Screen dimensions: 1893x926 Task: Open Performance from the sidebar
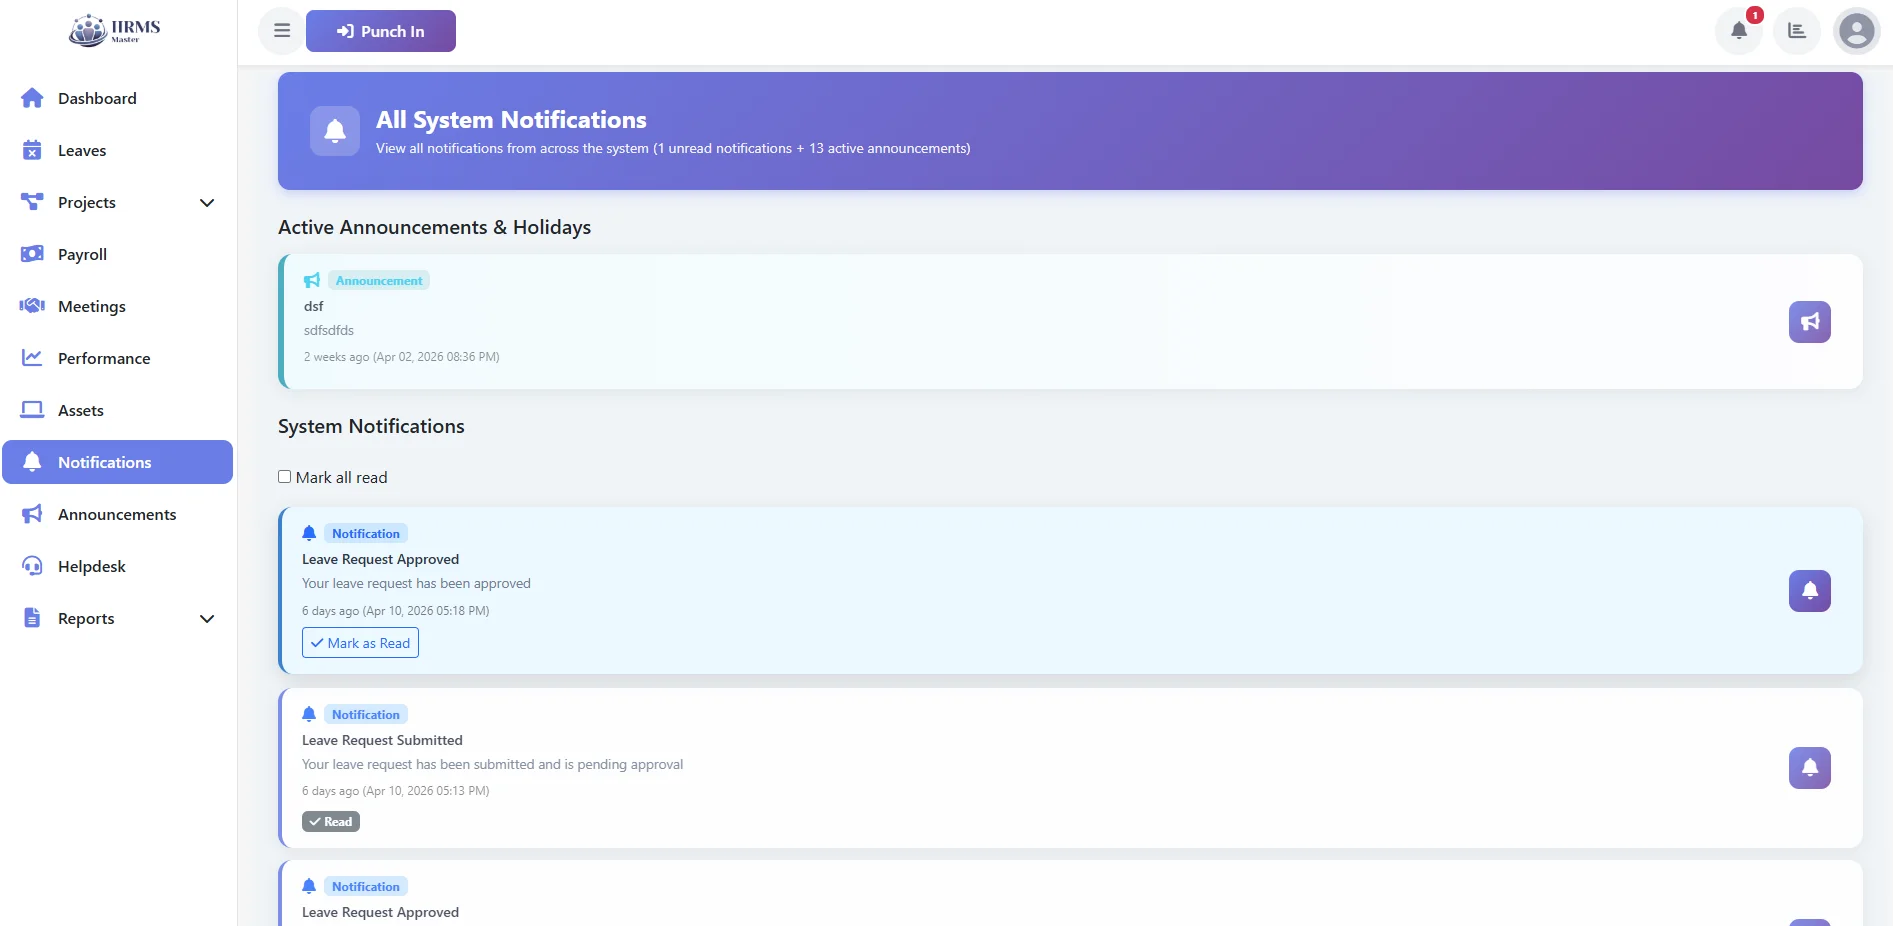[118, 358]
